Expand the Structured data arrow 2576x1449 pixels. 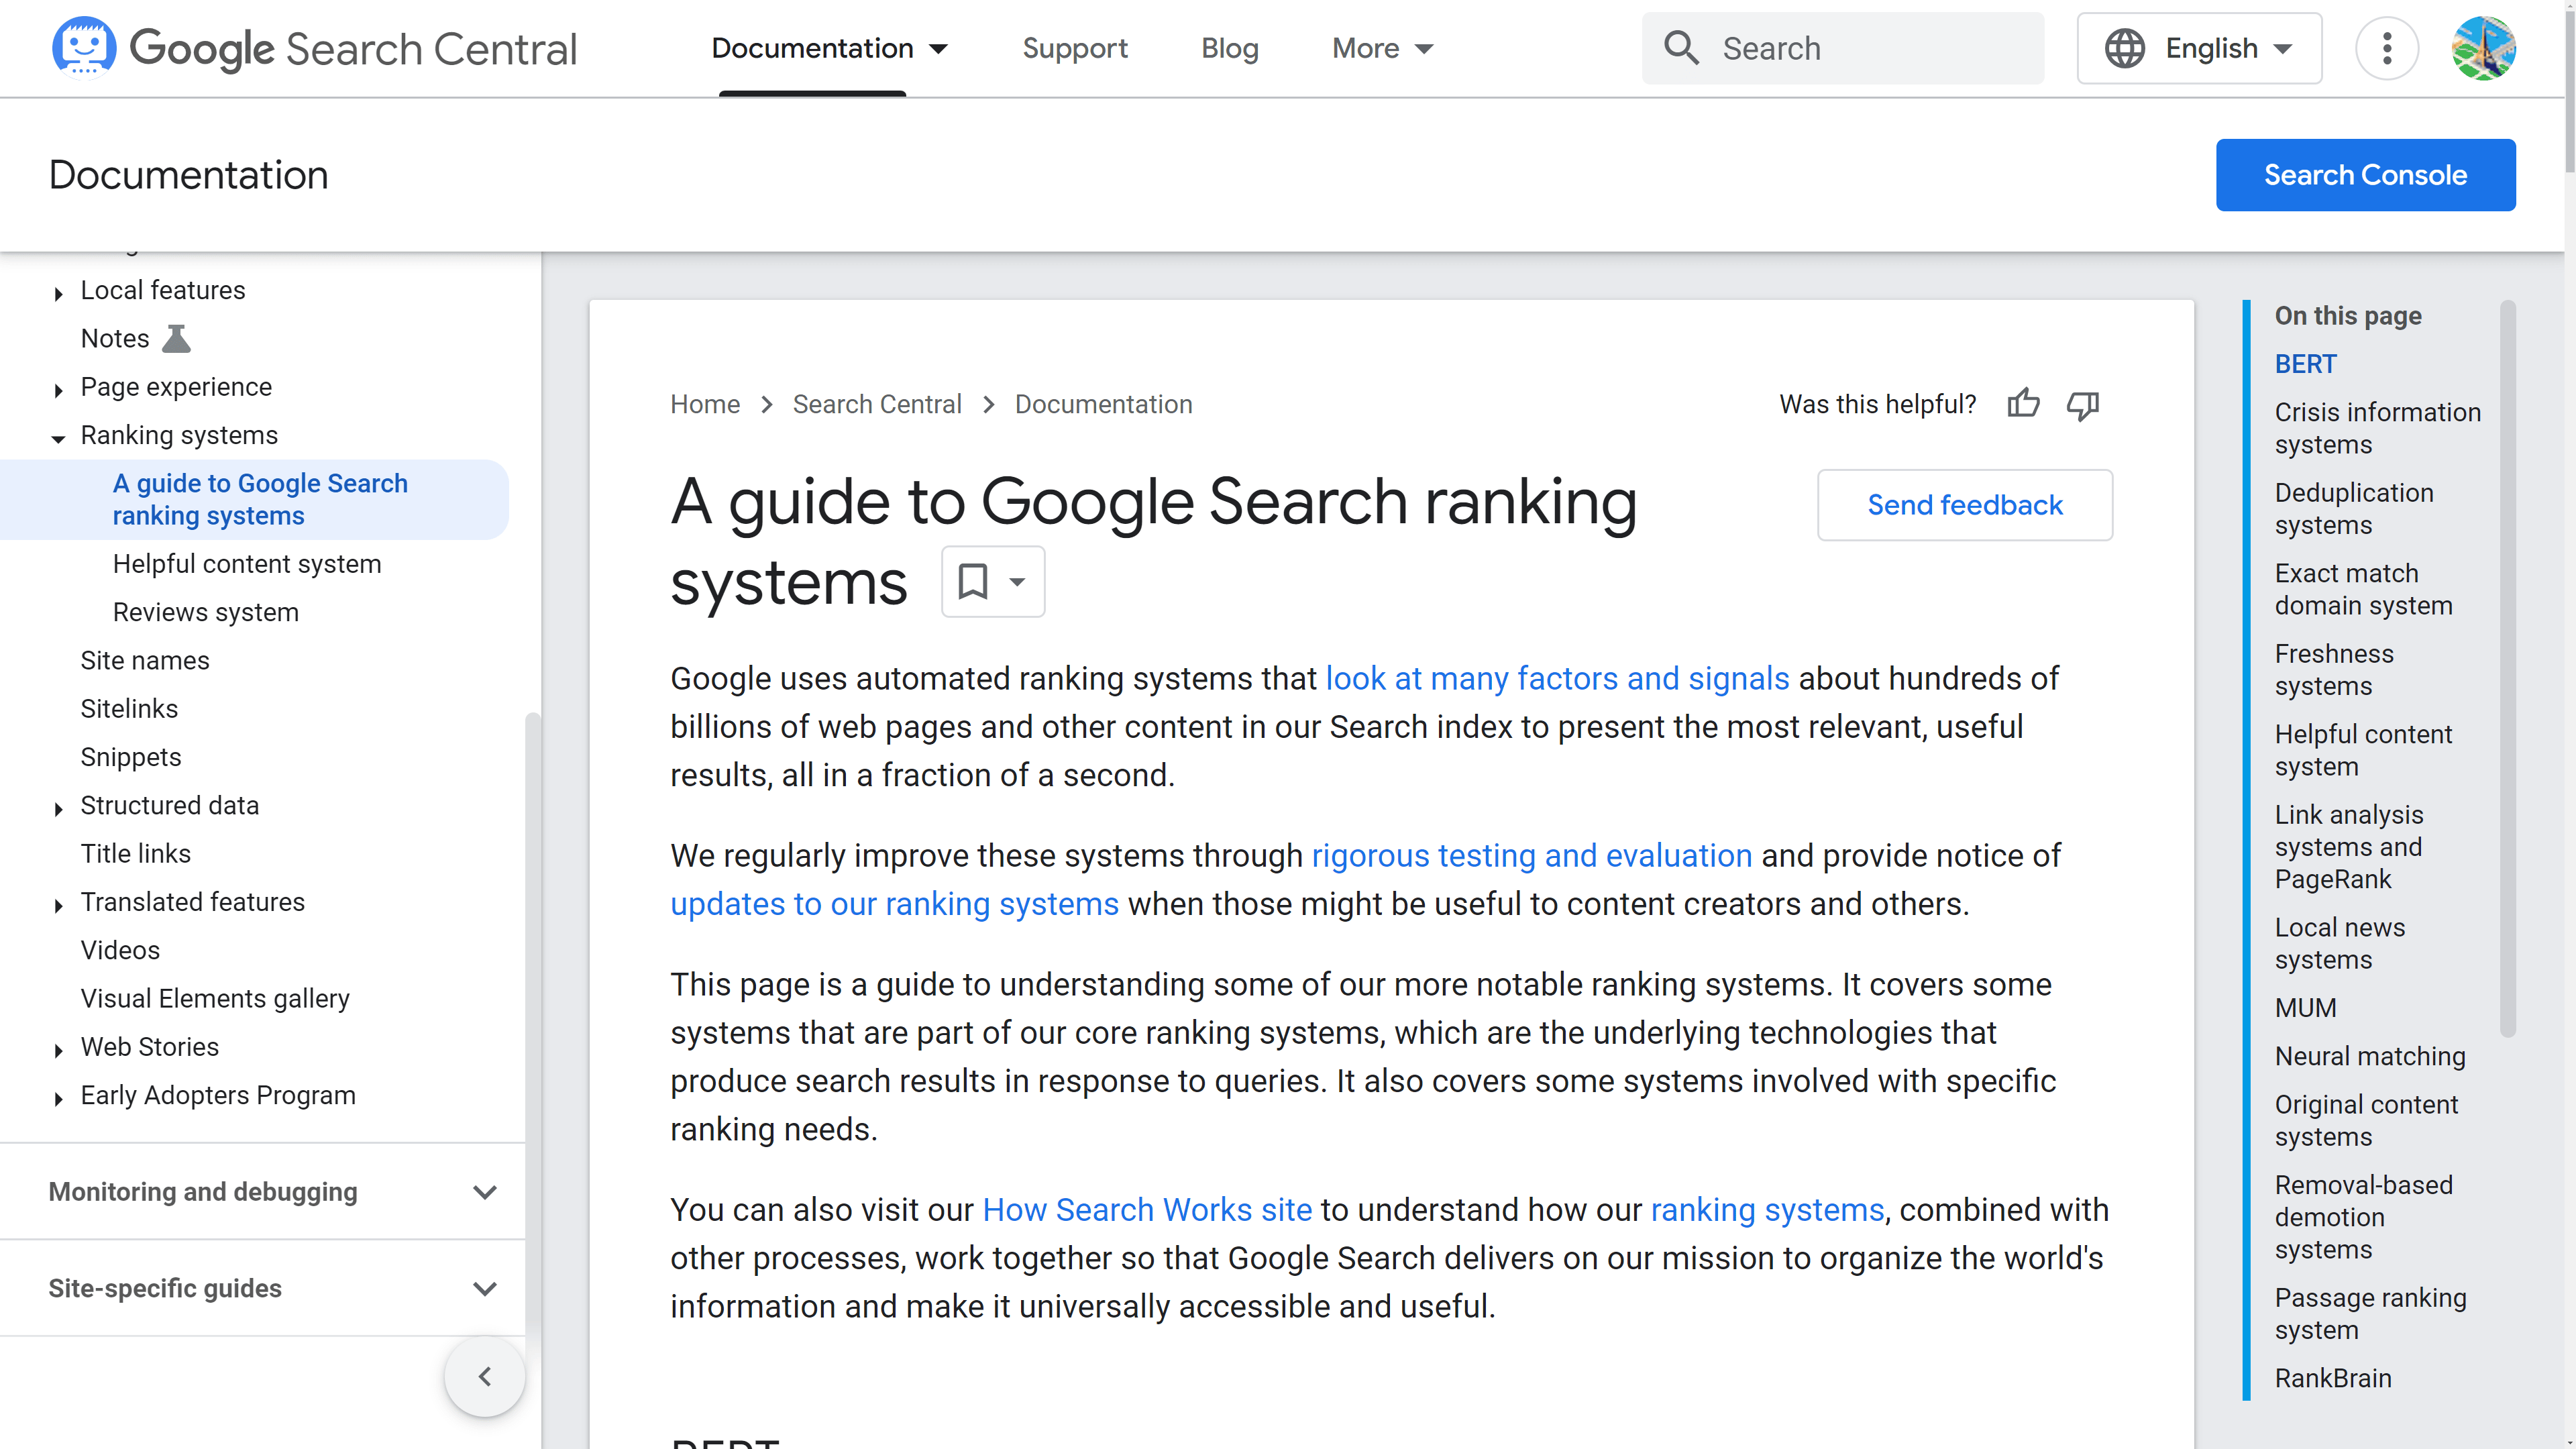coord(58,808)
